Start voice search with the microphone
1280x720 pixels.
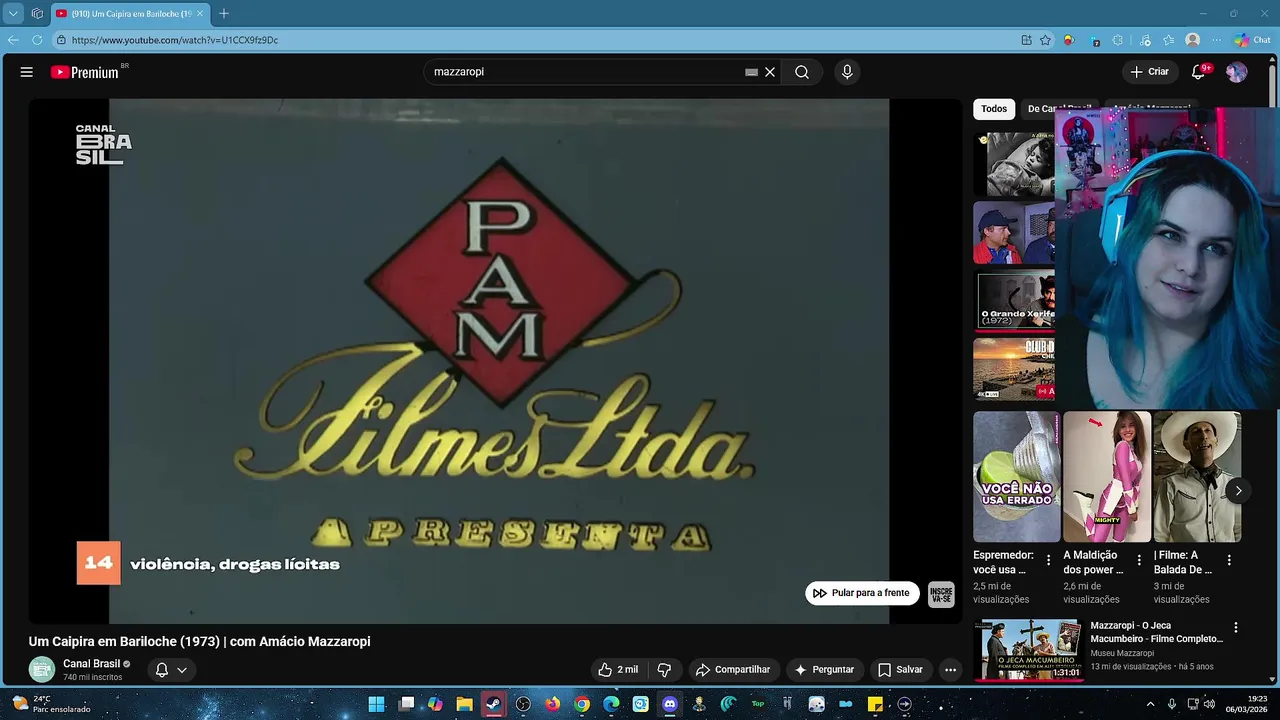point(847,72)
